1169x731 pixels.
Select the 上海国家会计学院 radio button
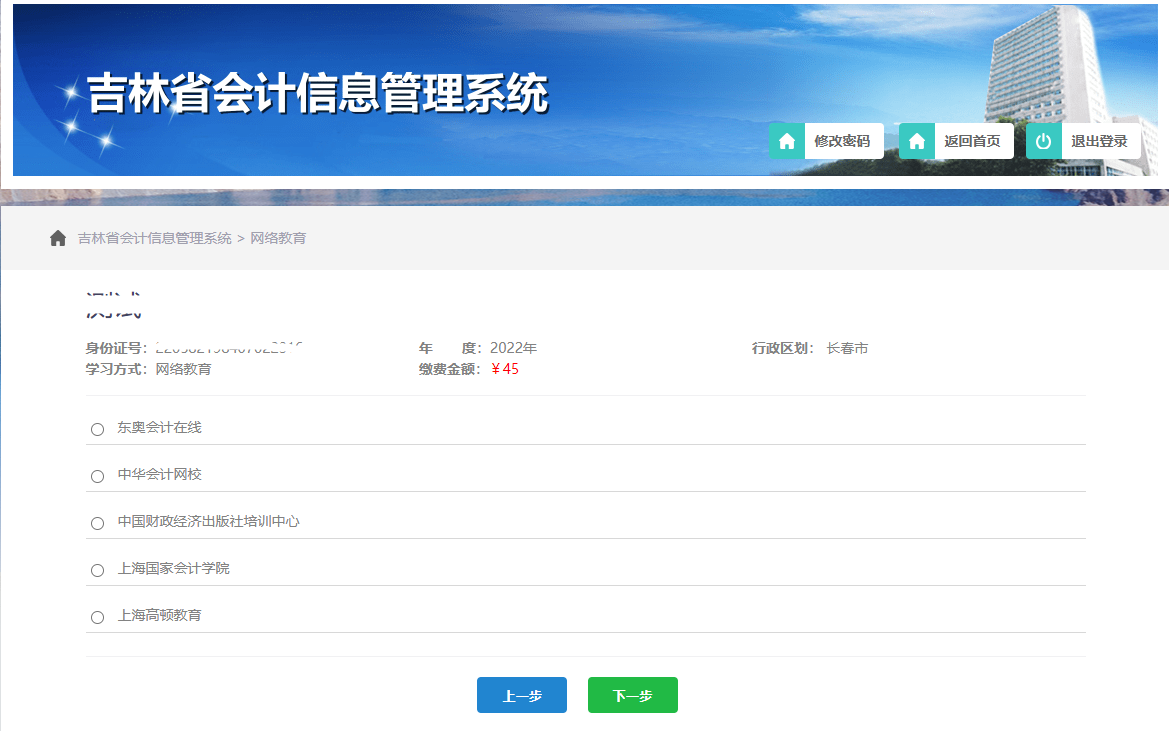pyautogui.click(x=97, y=570)
